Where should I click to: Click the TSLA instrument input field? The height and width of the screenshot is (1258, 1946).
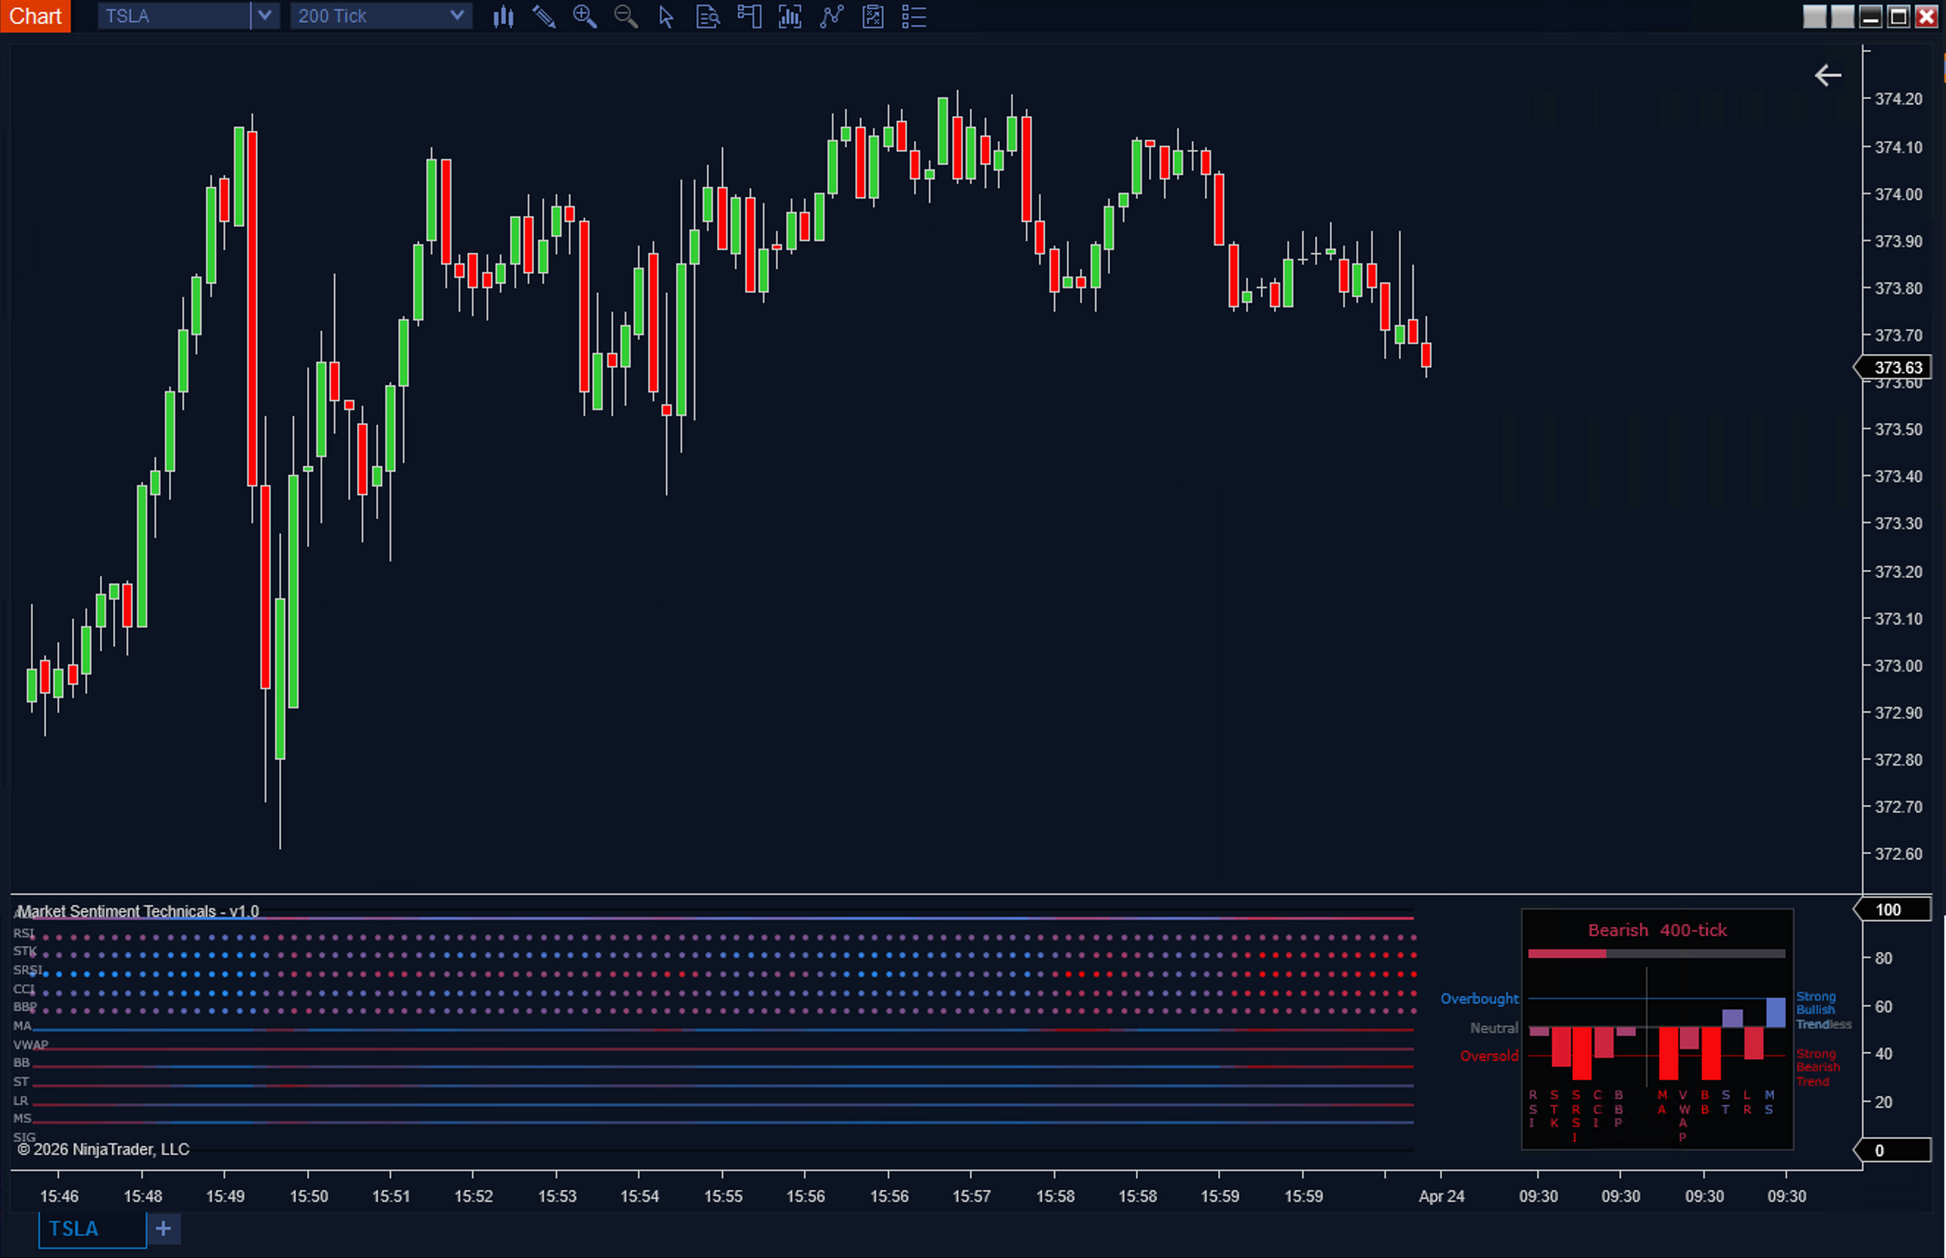[174, 16]
